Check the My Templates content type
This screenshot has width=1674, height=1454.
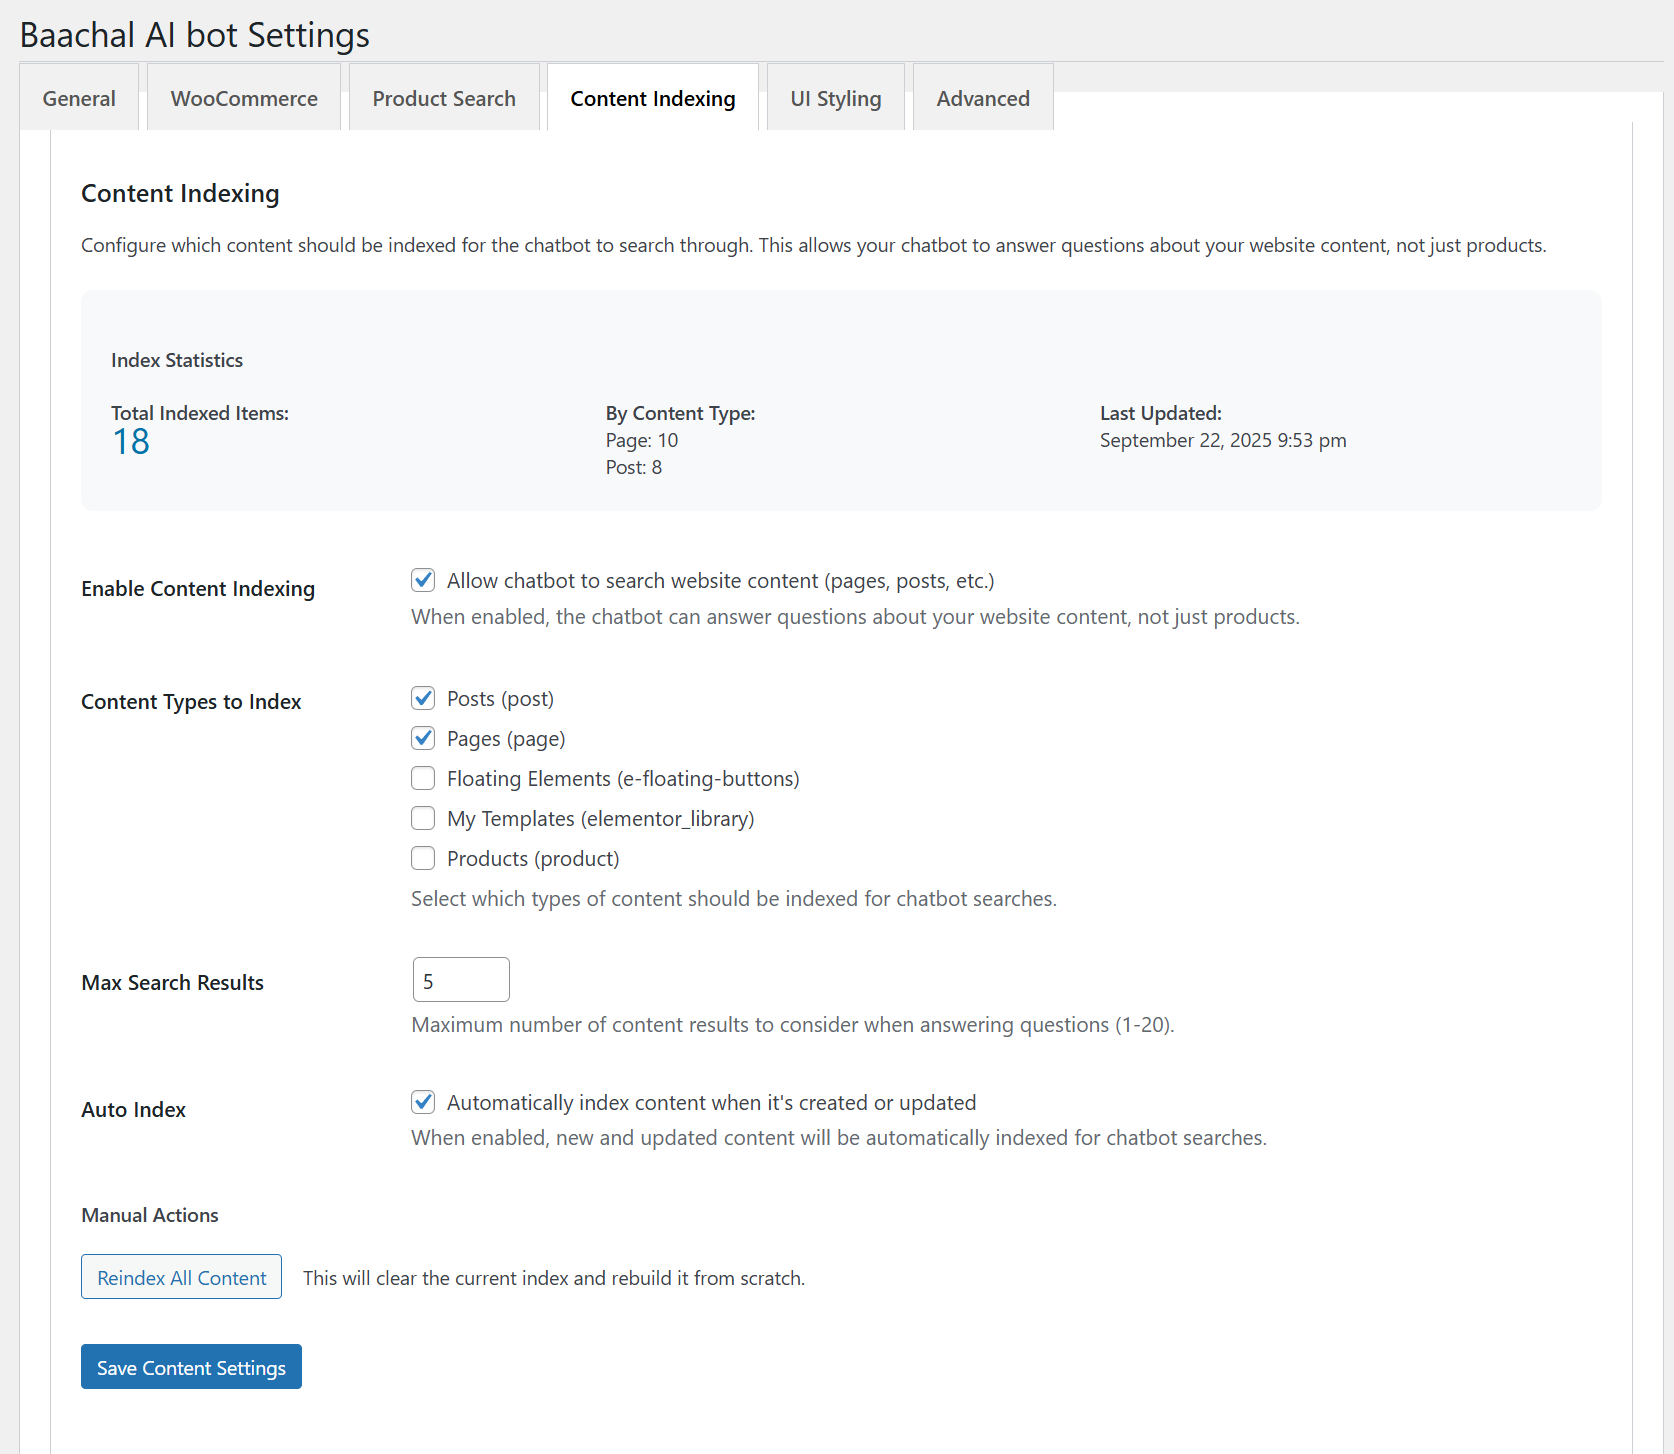(423, 818)
